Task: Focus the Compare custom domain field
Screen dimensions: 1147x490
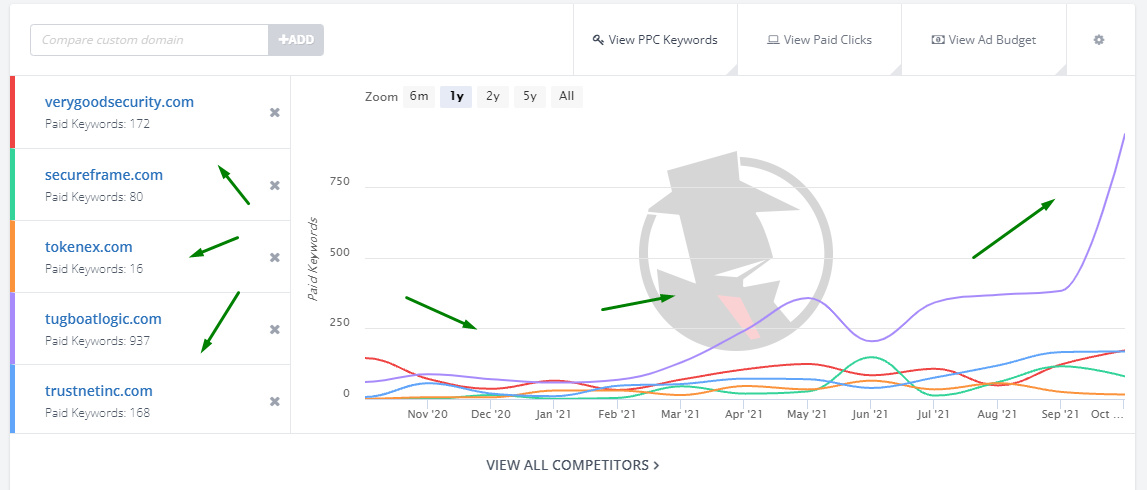Action: point(150,40)
